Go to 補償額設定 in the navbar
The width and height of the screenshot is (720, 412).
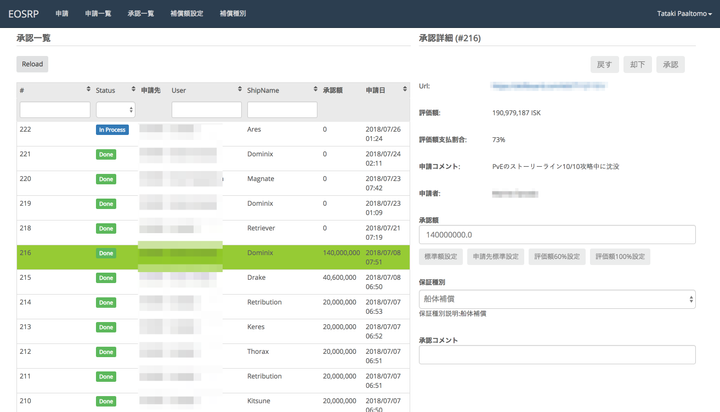(187, 14)
